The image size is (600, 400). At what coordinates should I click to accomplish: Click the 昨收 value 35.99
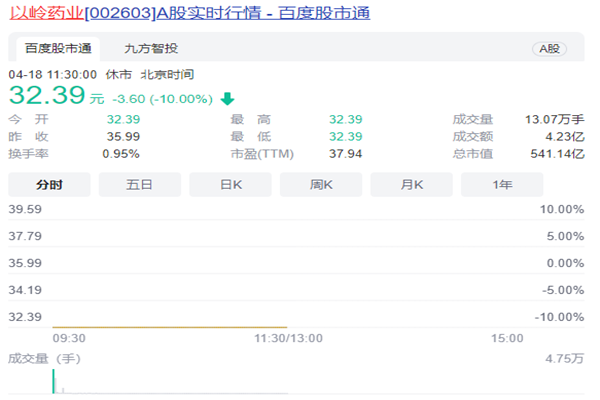coord(123,137)
